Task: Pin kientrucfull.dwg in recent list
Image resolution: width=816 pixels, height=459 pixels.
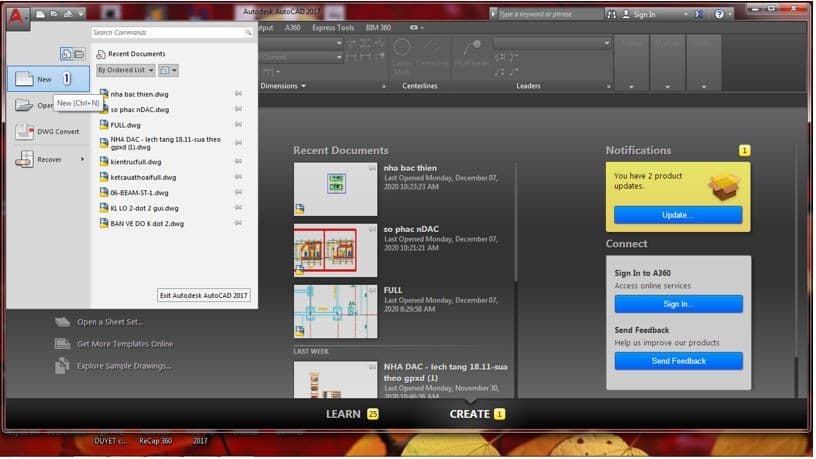Action: coord(238,161)
